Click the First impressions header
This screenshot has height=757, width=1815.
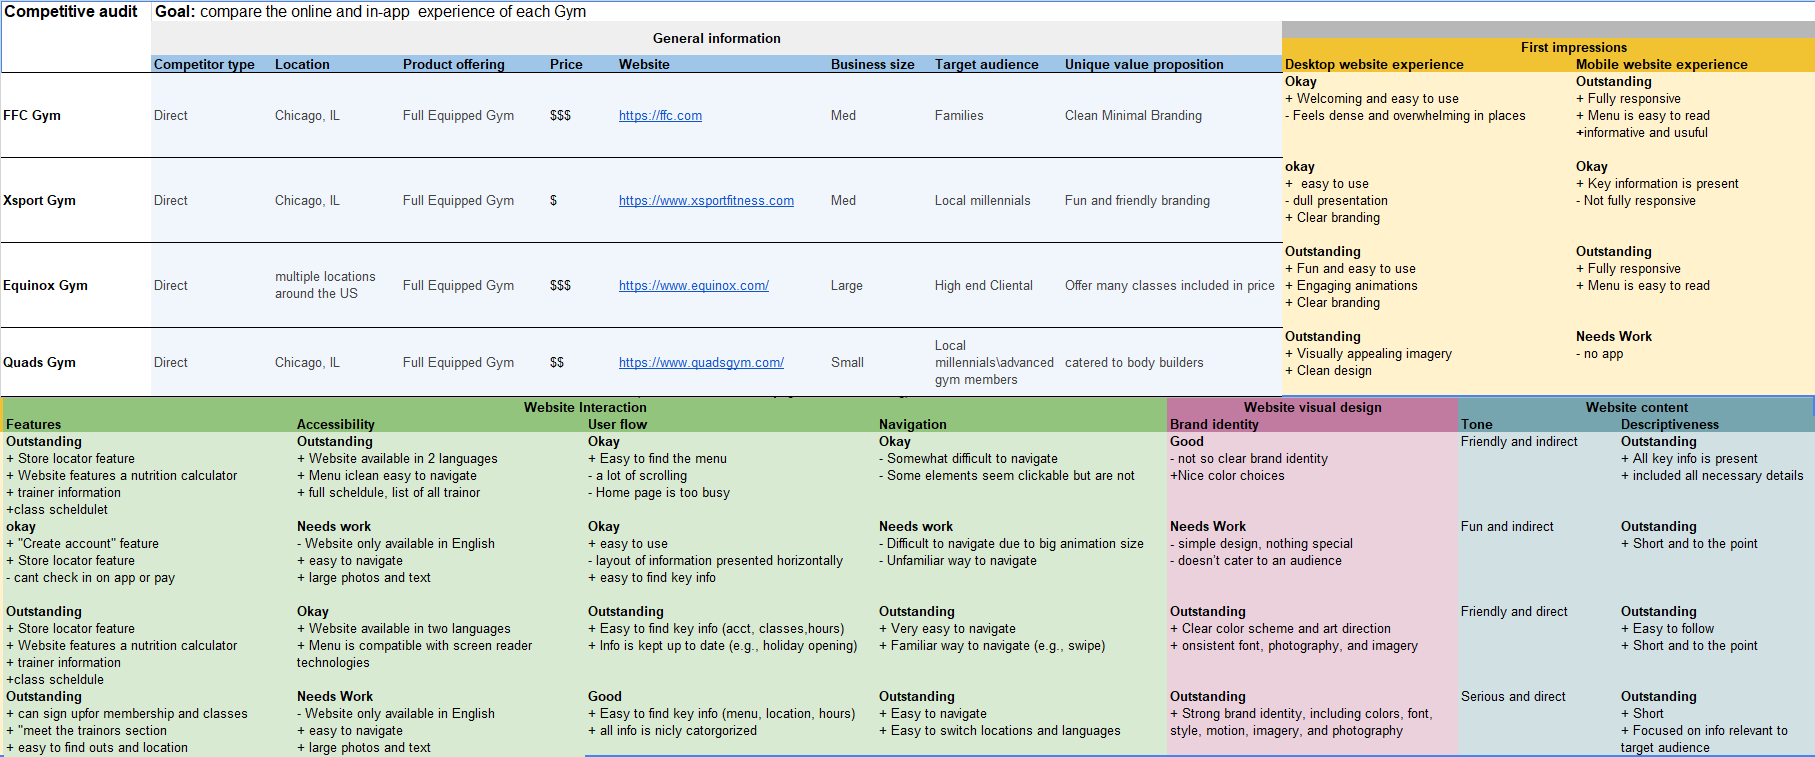click(1573, 47)
